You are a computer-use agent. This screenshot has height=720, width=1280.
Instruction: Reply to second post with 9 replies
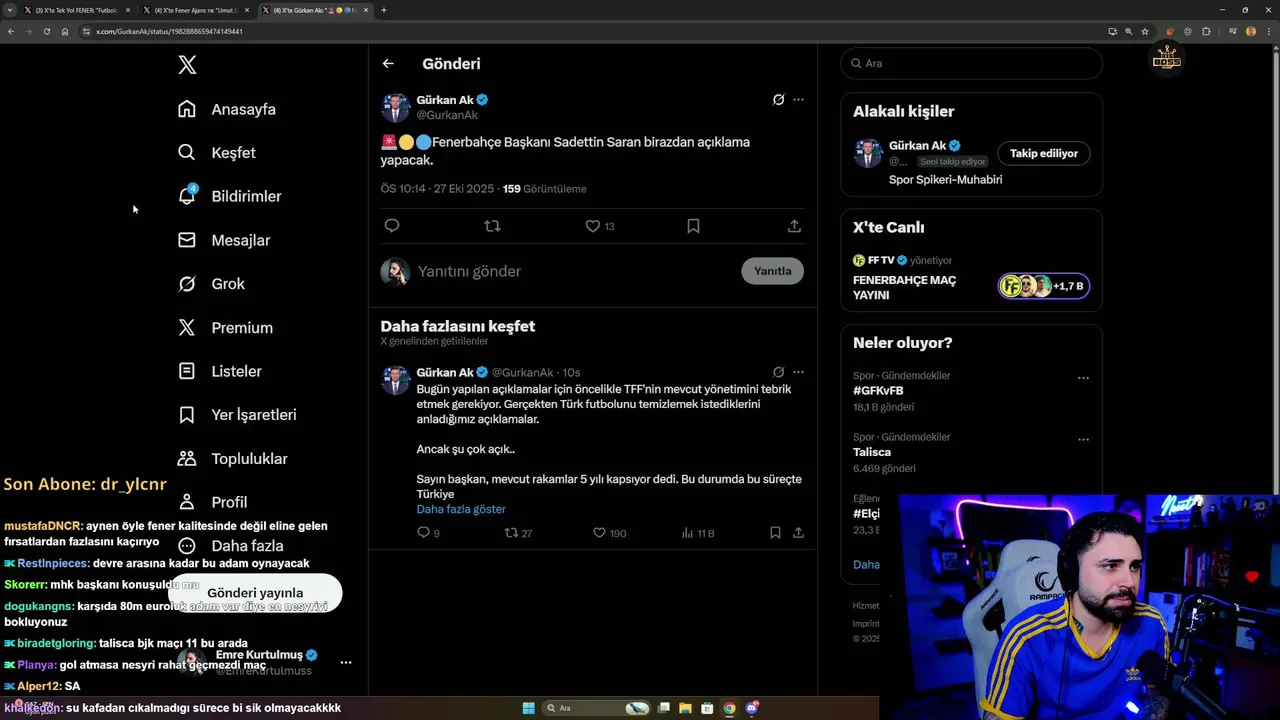coord(428,533)
